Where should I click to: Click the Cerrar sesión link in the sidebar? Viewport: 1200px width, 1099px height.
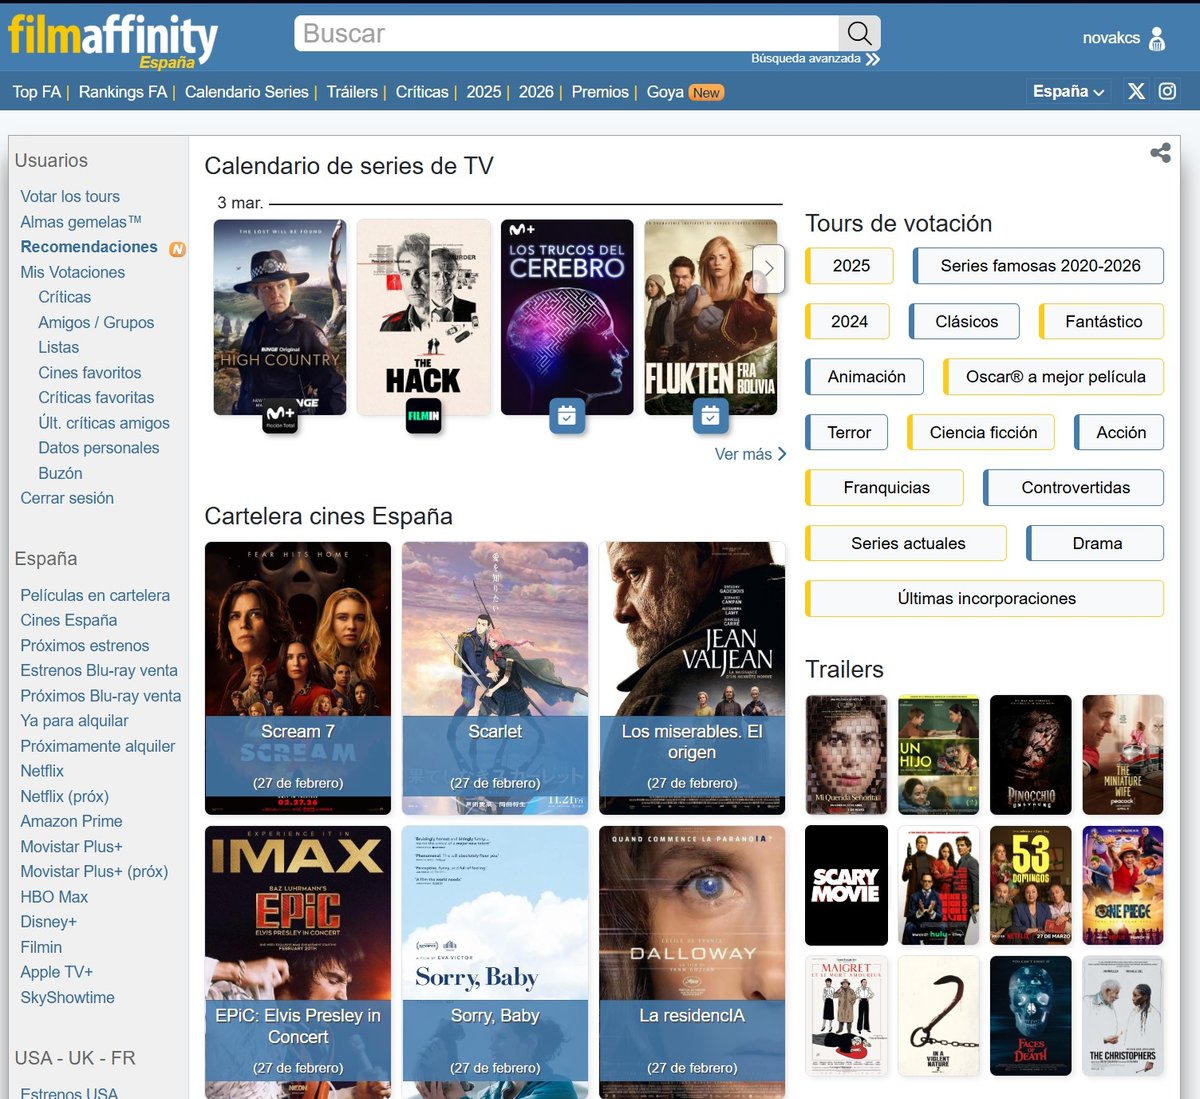coord(66,497)
